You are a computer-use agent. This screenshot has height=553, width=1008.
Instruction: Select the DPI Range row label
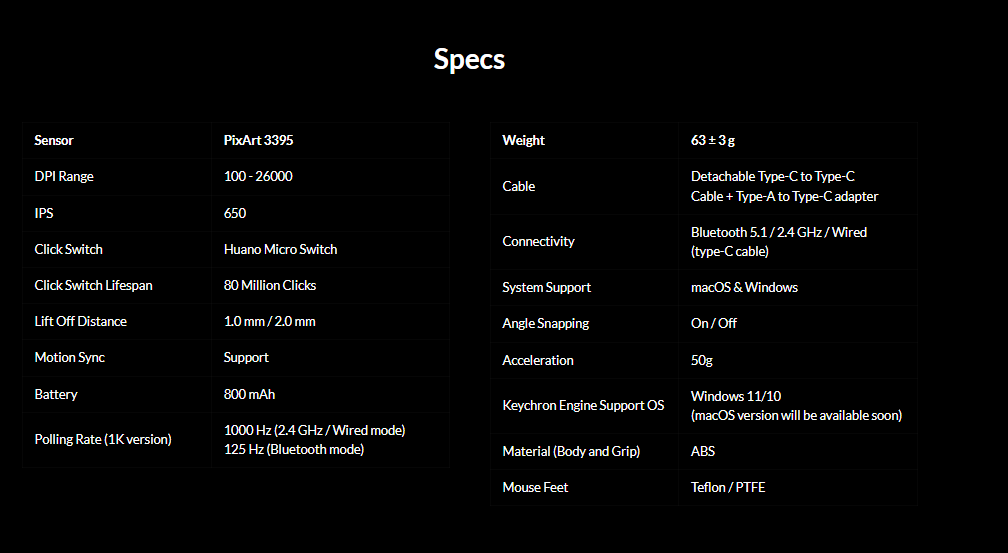pyautogui.click(x=64, y=176)
